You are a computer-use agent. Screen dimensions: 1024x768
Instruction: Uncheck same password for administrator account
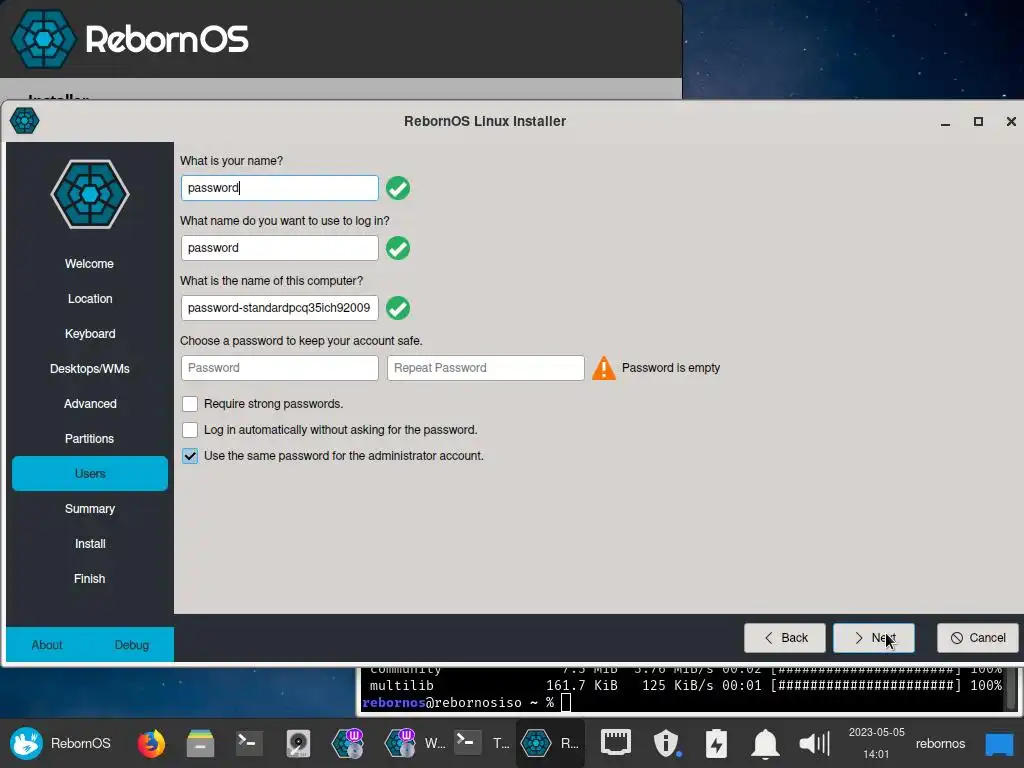(x=190, y=456)
